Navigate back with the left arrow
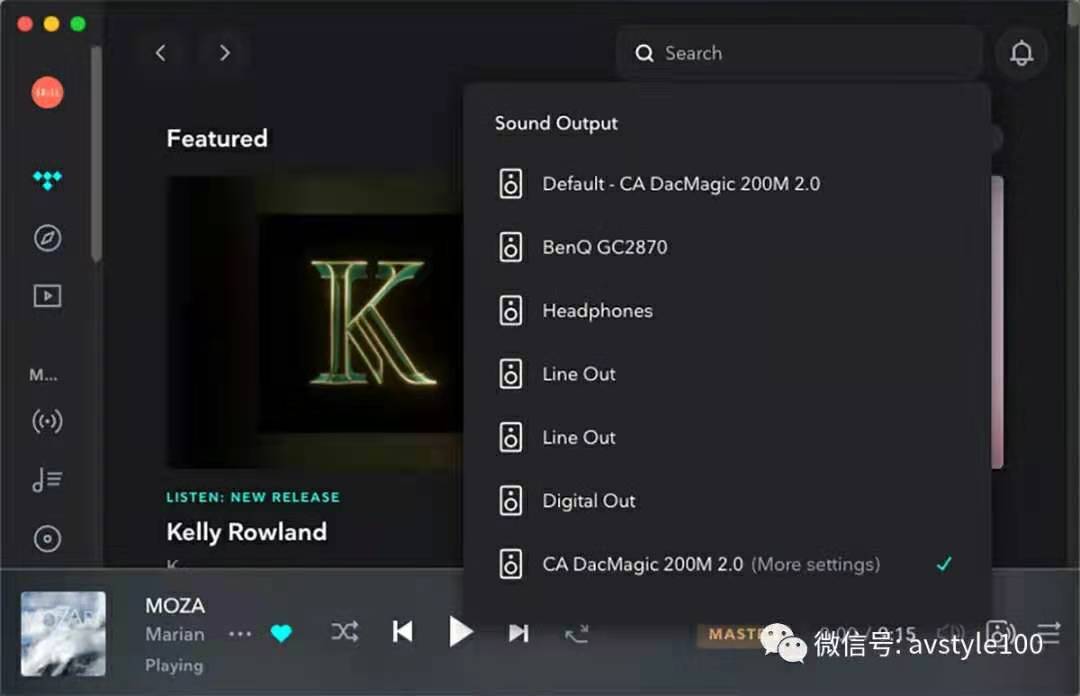1080x696 pixels. [160, 53]
